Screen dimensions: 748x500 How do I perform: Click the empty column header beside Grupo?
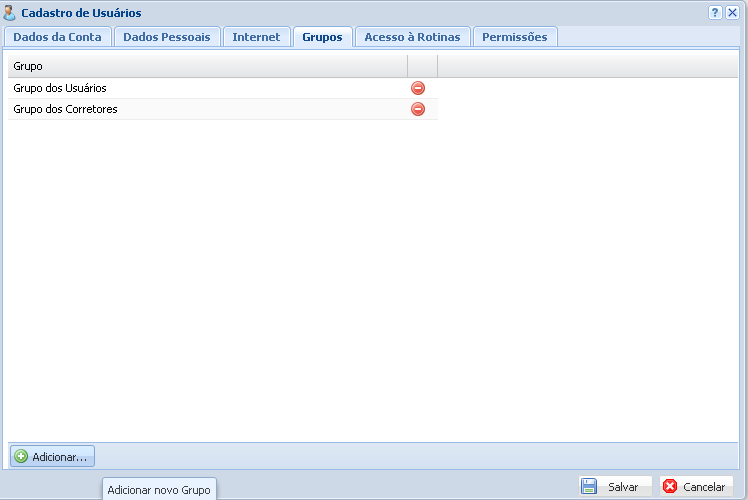coord(422,66)
